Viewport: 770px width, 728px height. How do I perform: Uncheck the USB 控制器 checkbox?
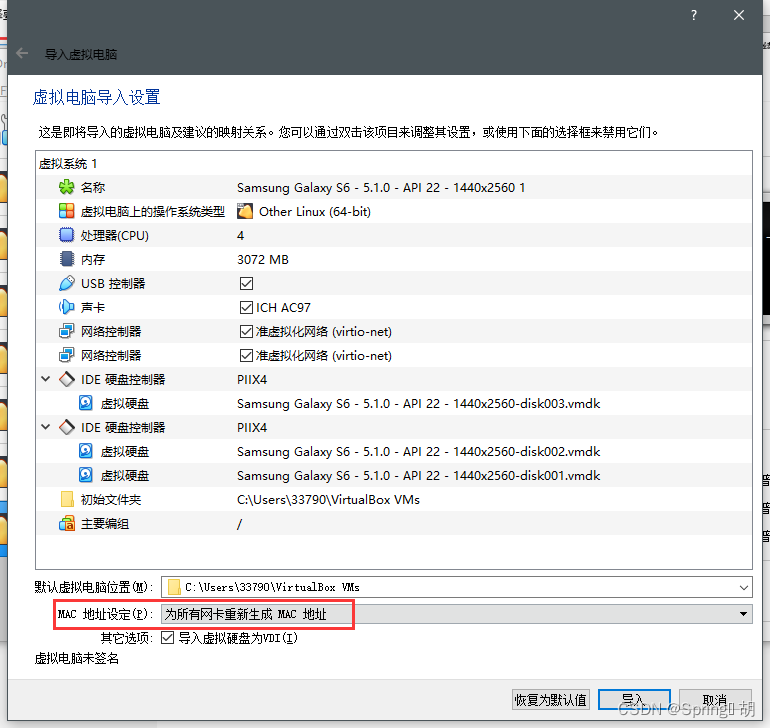pos(246,283)
